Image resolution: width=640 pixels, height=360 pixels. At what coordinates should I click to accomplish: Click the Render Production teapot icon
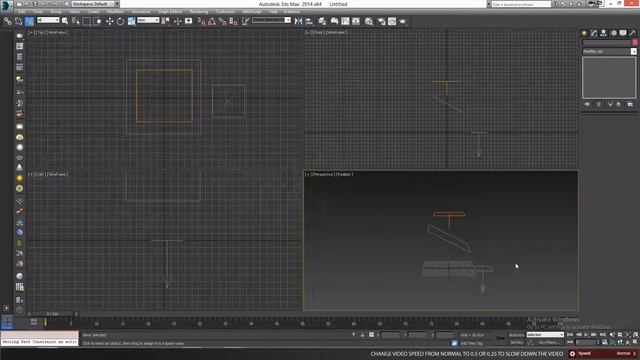(403, 21)
